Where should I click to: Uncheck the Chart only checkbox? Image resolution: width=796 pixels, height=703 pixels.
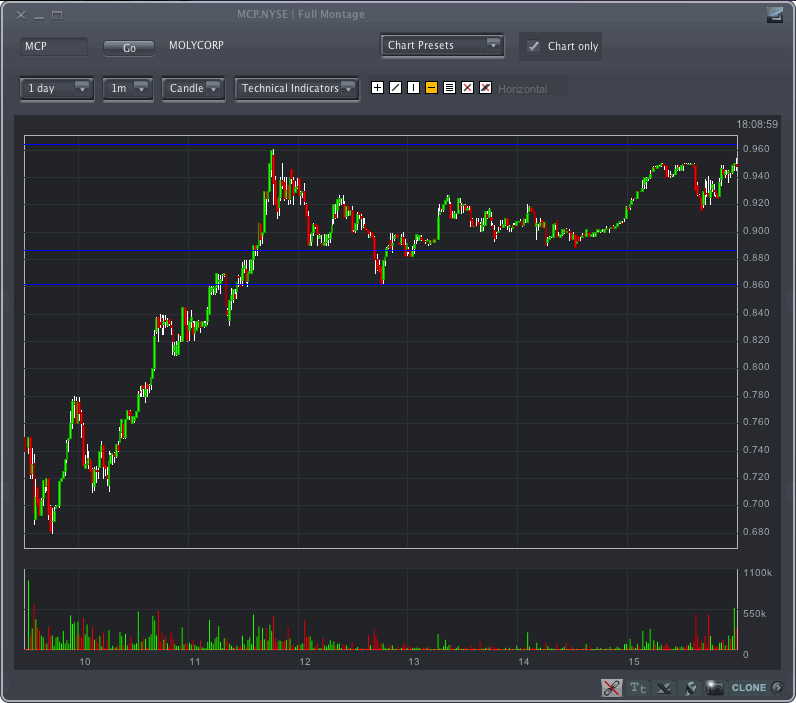tap(534, 47)
